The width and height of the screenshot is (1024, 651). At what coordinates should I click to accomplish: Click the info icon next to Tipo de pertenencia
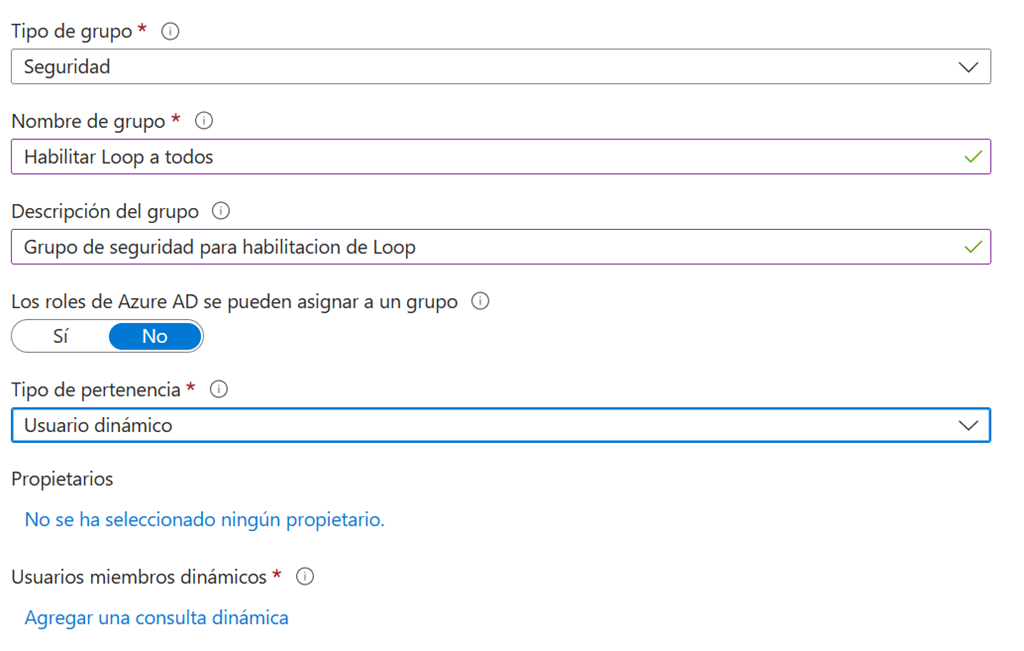(220, 389)
